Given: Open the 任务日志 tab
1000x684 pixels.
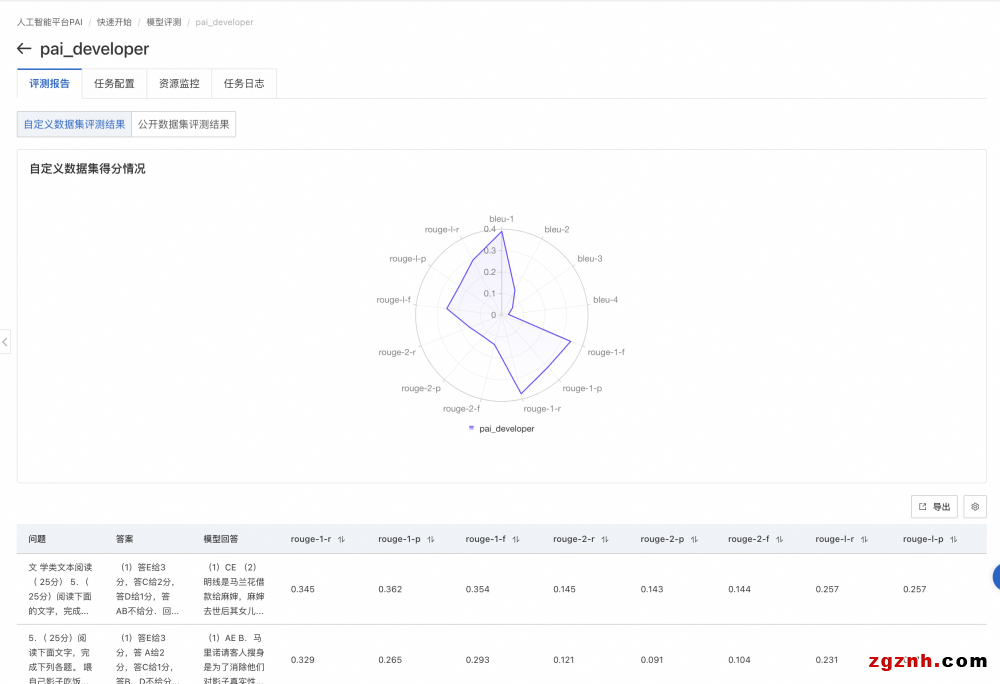Looking at the screenshot, I should (x=244, y=84).
